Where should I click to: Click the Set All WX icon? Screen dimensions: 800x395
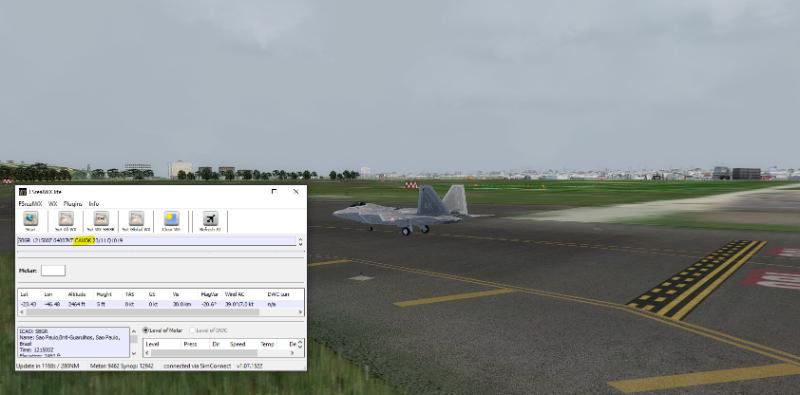[66, 218]
